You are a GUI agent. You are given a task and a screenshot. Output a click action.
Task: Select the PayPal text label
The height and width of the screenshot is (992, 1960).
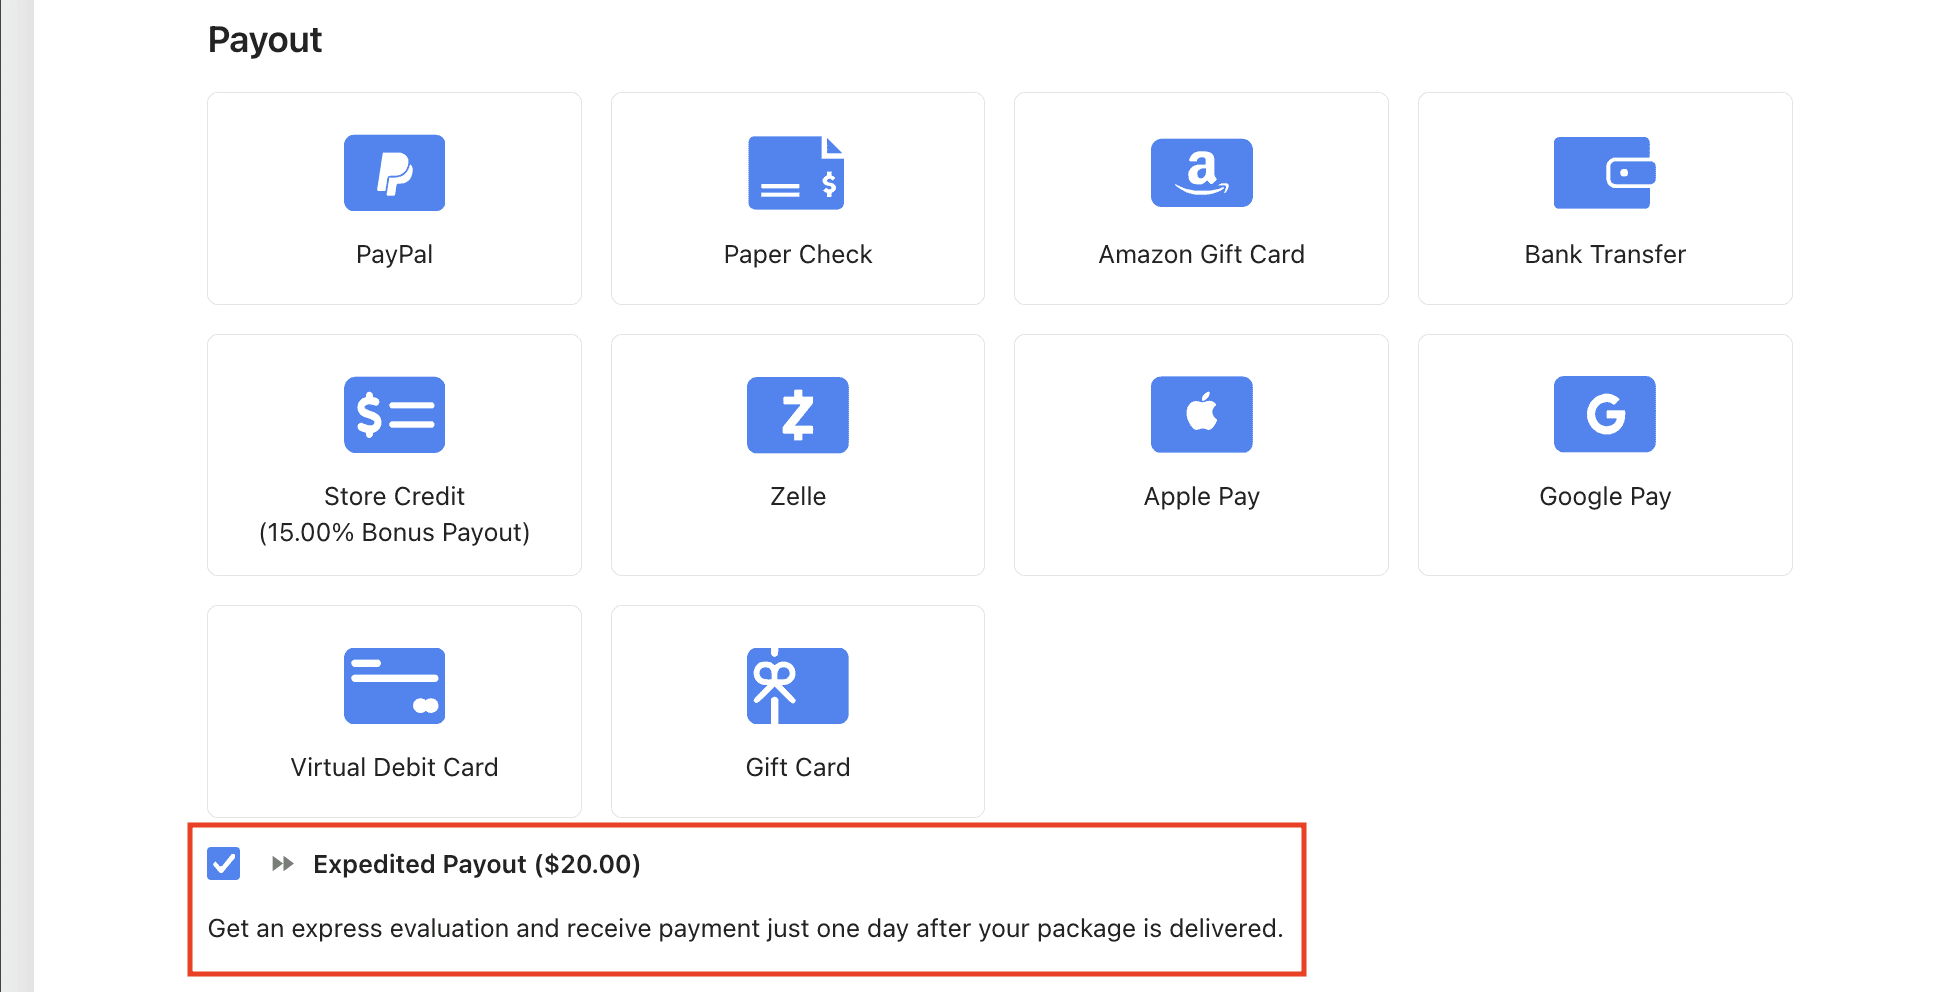tap(394, 254)
